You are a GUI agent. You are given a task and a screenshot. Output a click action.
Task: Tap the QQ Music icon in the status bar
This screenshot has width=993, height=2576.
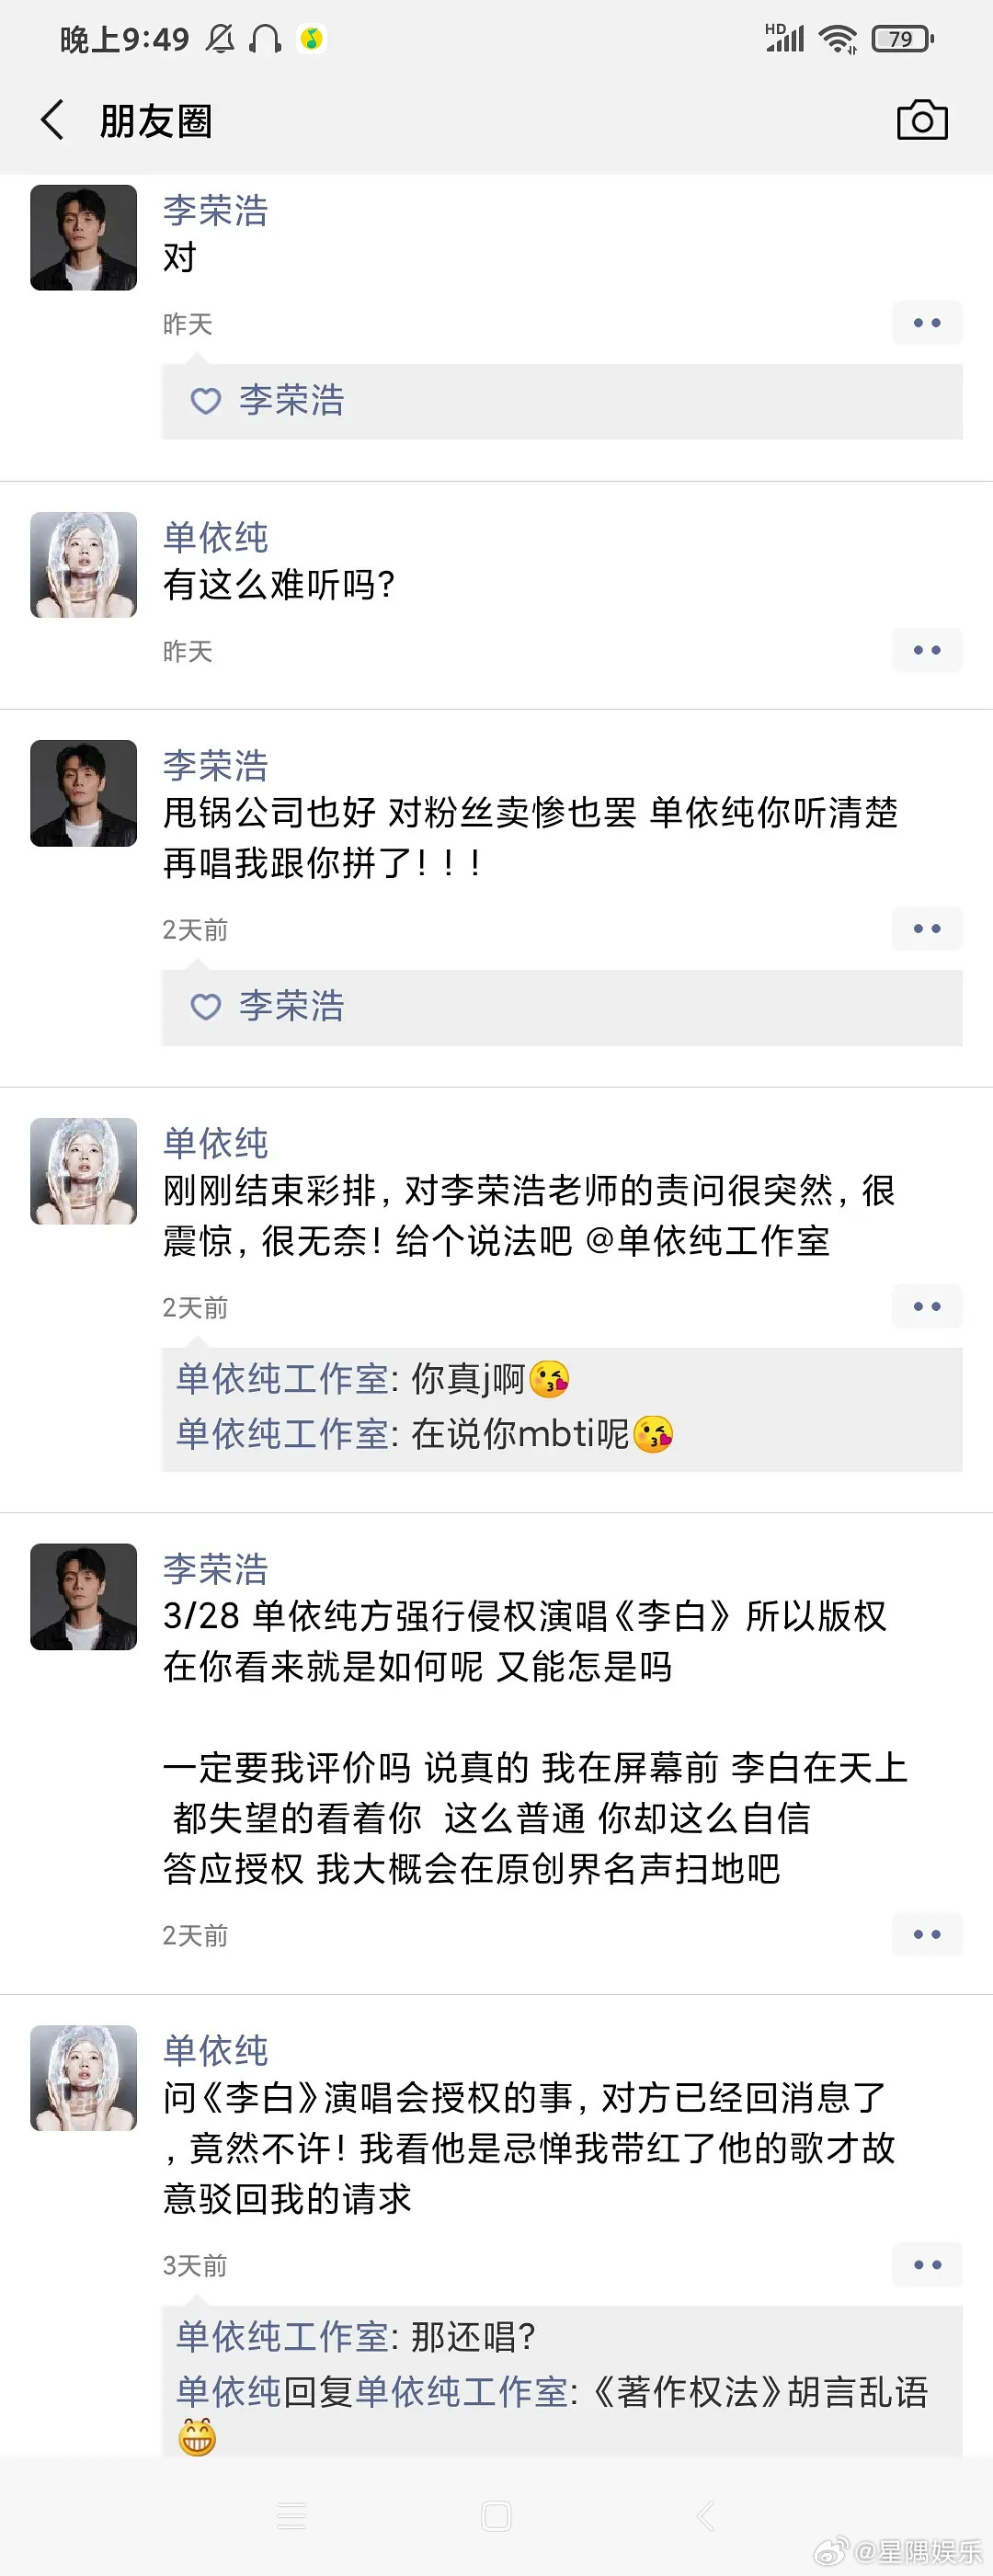310,38
